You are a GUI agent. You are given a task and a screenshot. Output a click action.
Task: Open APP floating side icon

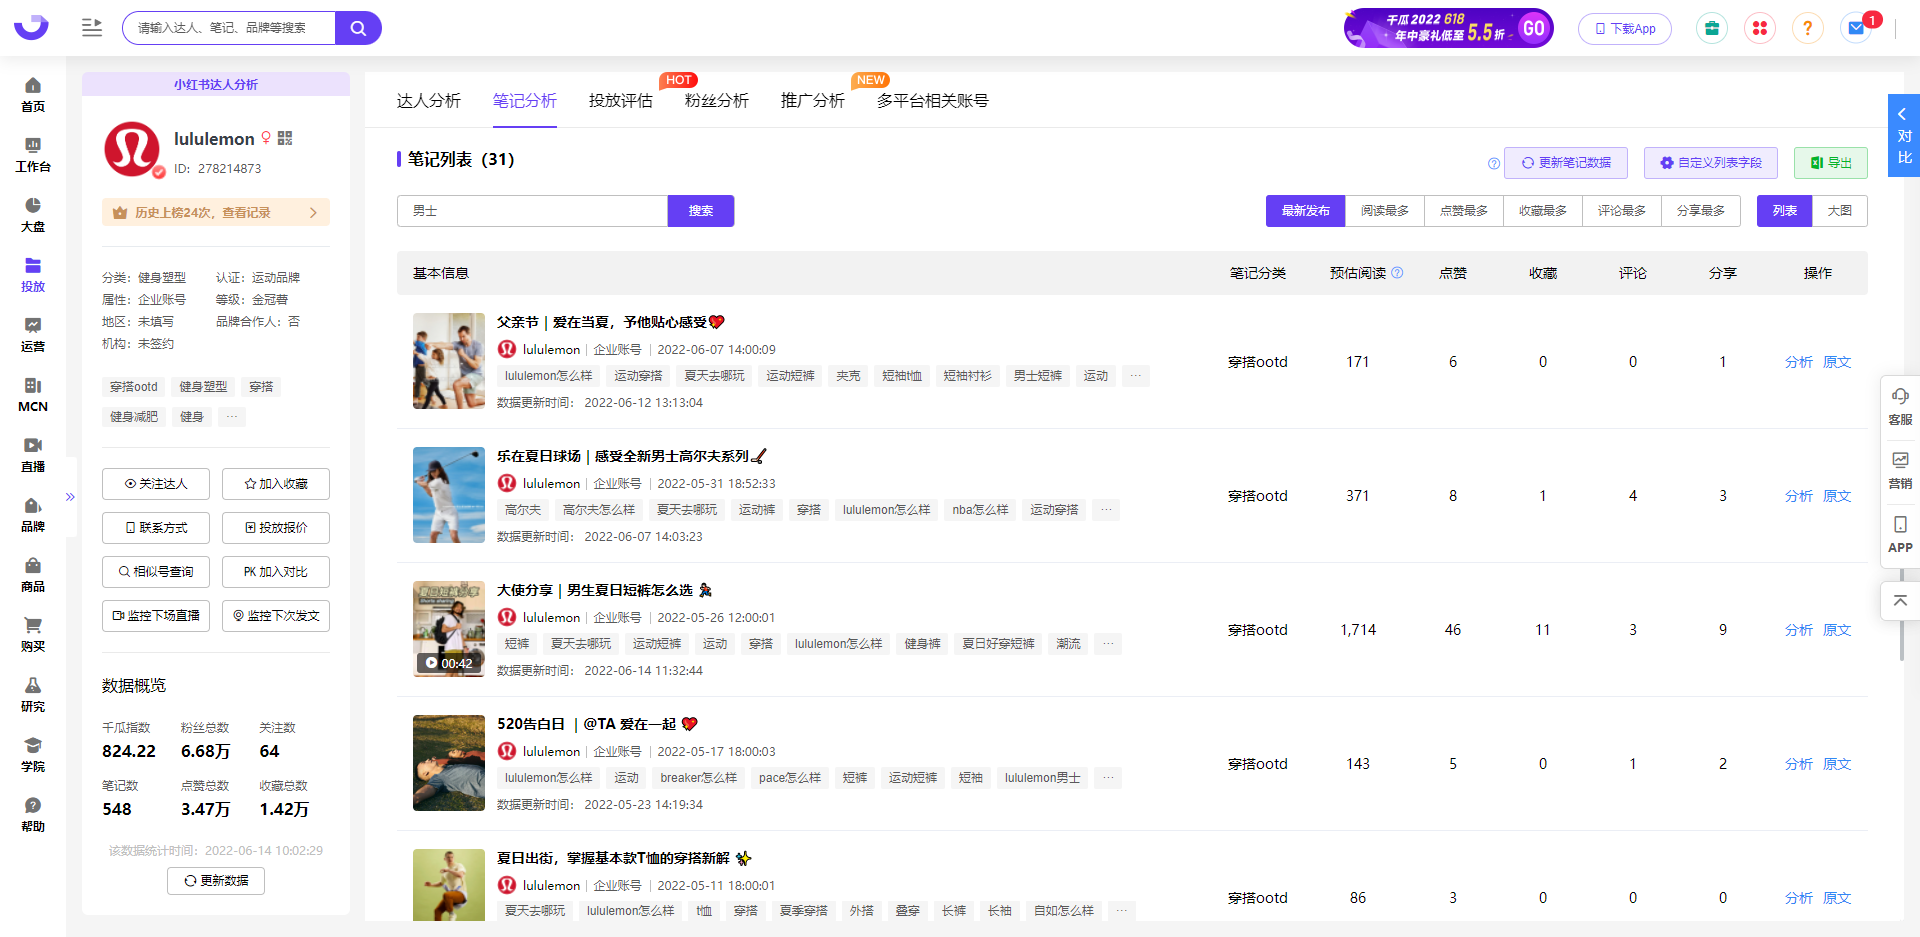1900,534
